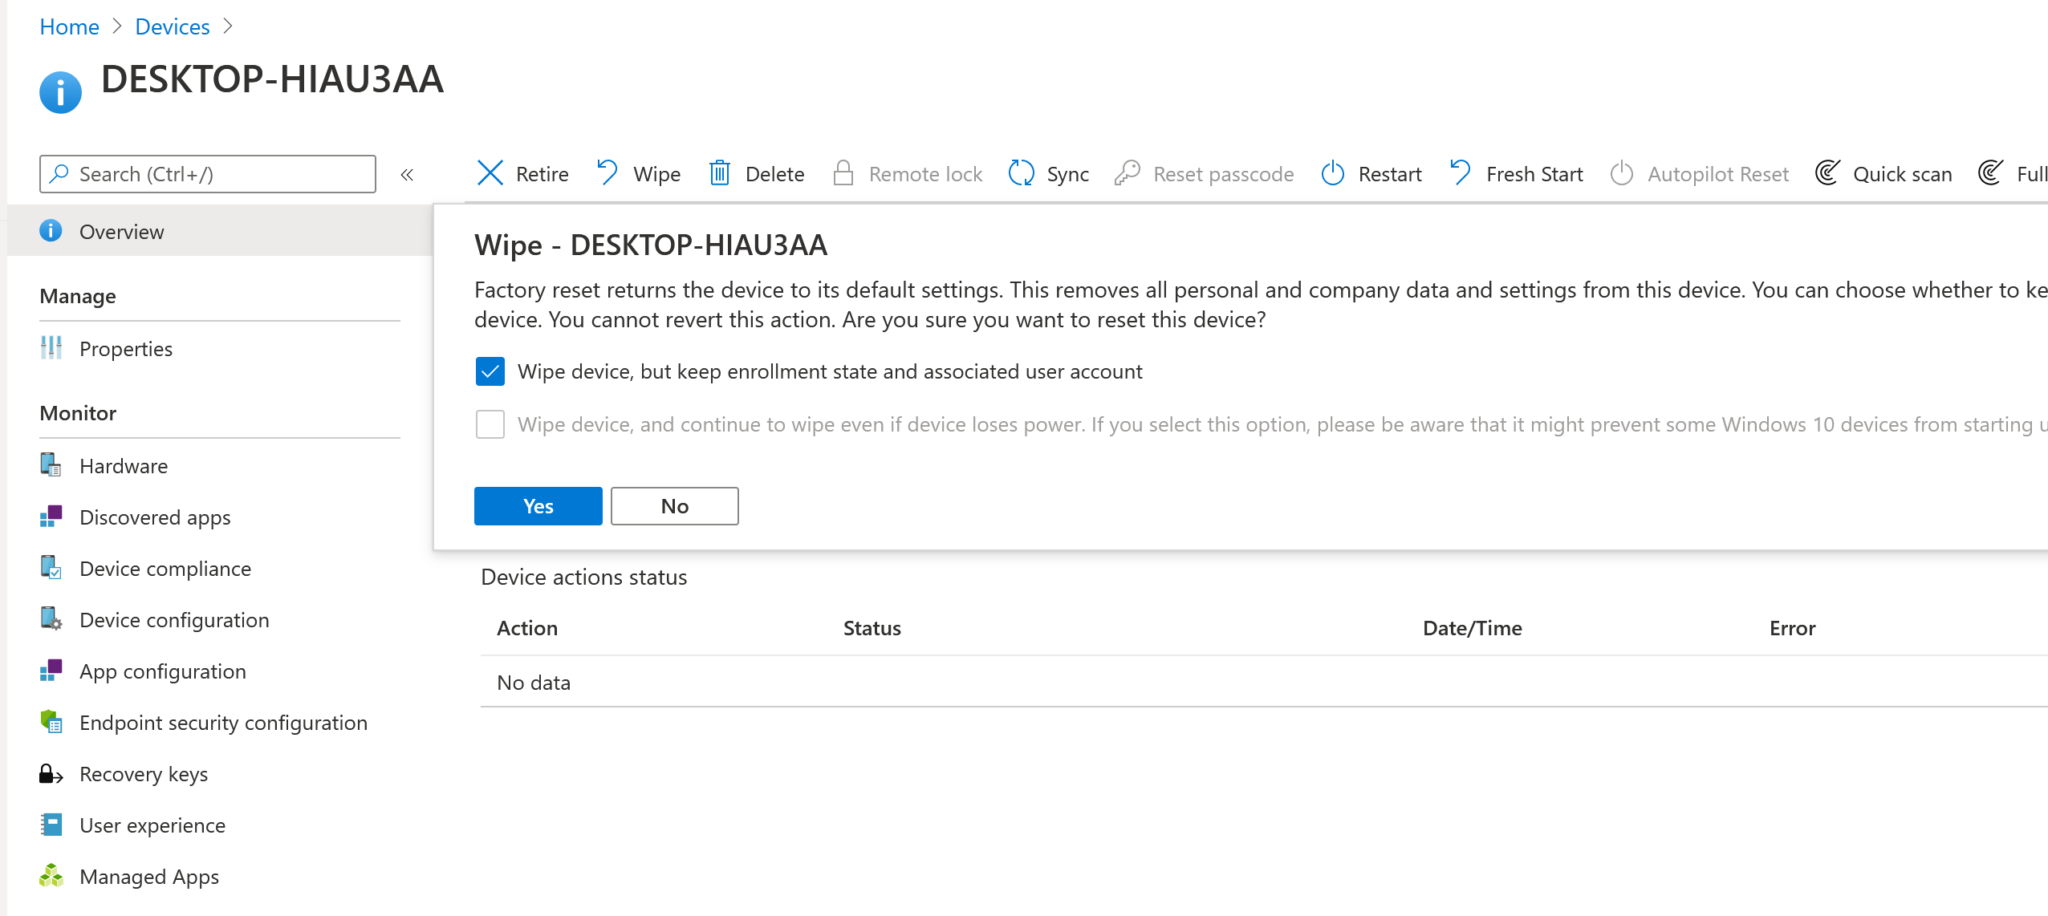The image size is (2048, 916).
Task: Open the Discovered apps section
Action: point(154,517)
